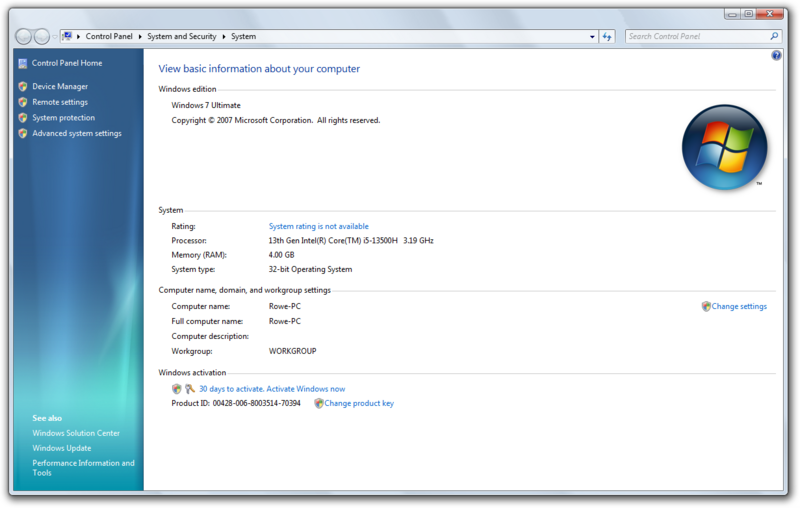Click the search magnifier icon

pos(774,36)
